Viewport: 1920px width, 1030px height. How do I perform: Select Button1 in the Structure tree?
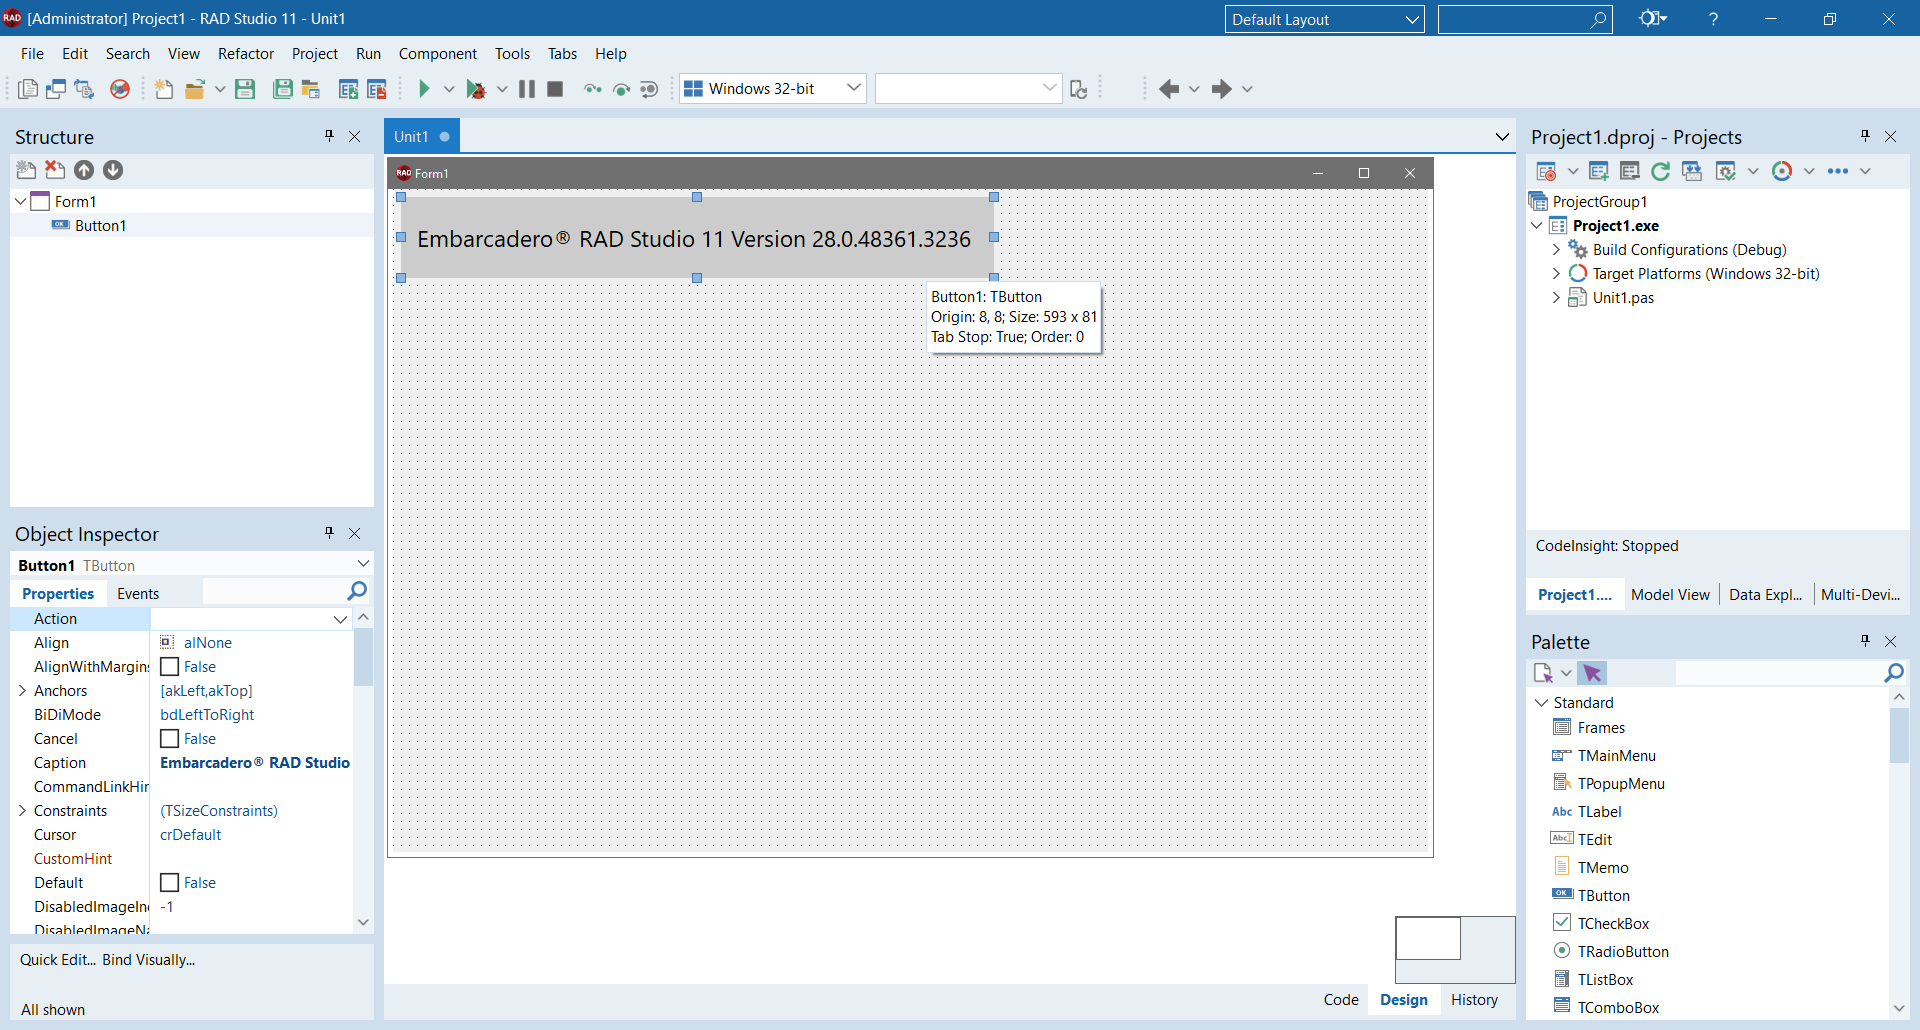[100, 226]
